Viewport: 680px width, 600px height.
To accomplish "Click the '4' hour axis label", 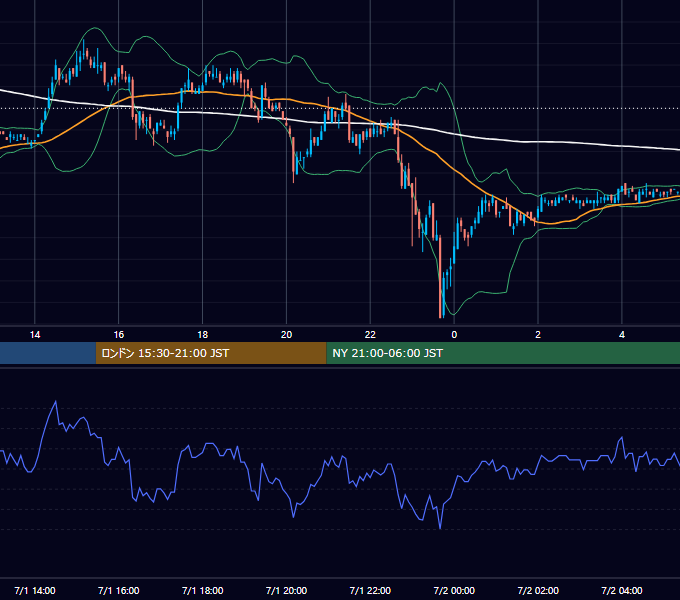I will pos(622,335).
